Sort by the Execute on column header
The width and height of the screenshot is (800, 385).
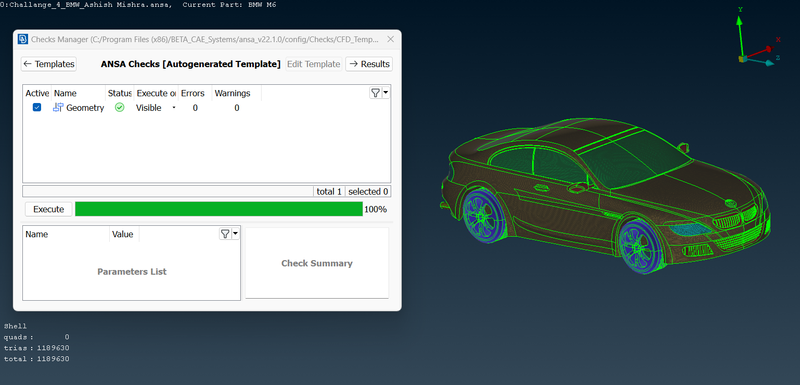click(x=156, y=93)
